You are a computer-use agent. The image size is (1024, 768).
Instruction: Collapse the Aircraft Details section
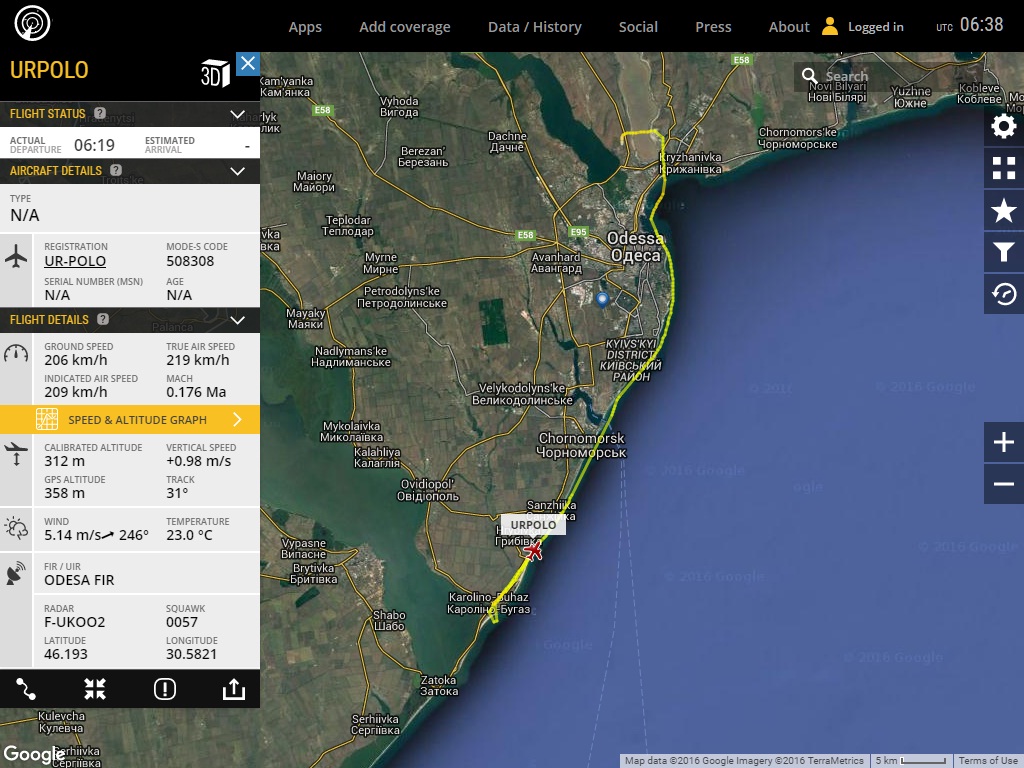click(237, 171)
